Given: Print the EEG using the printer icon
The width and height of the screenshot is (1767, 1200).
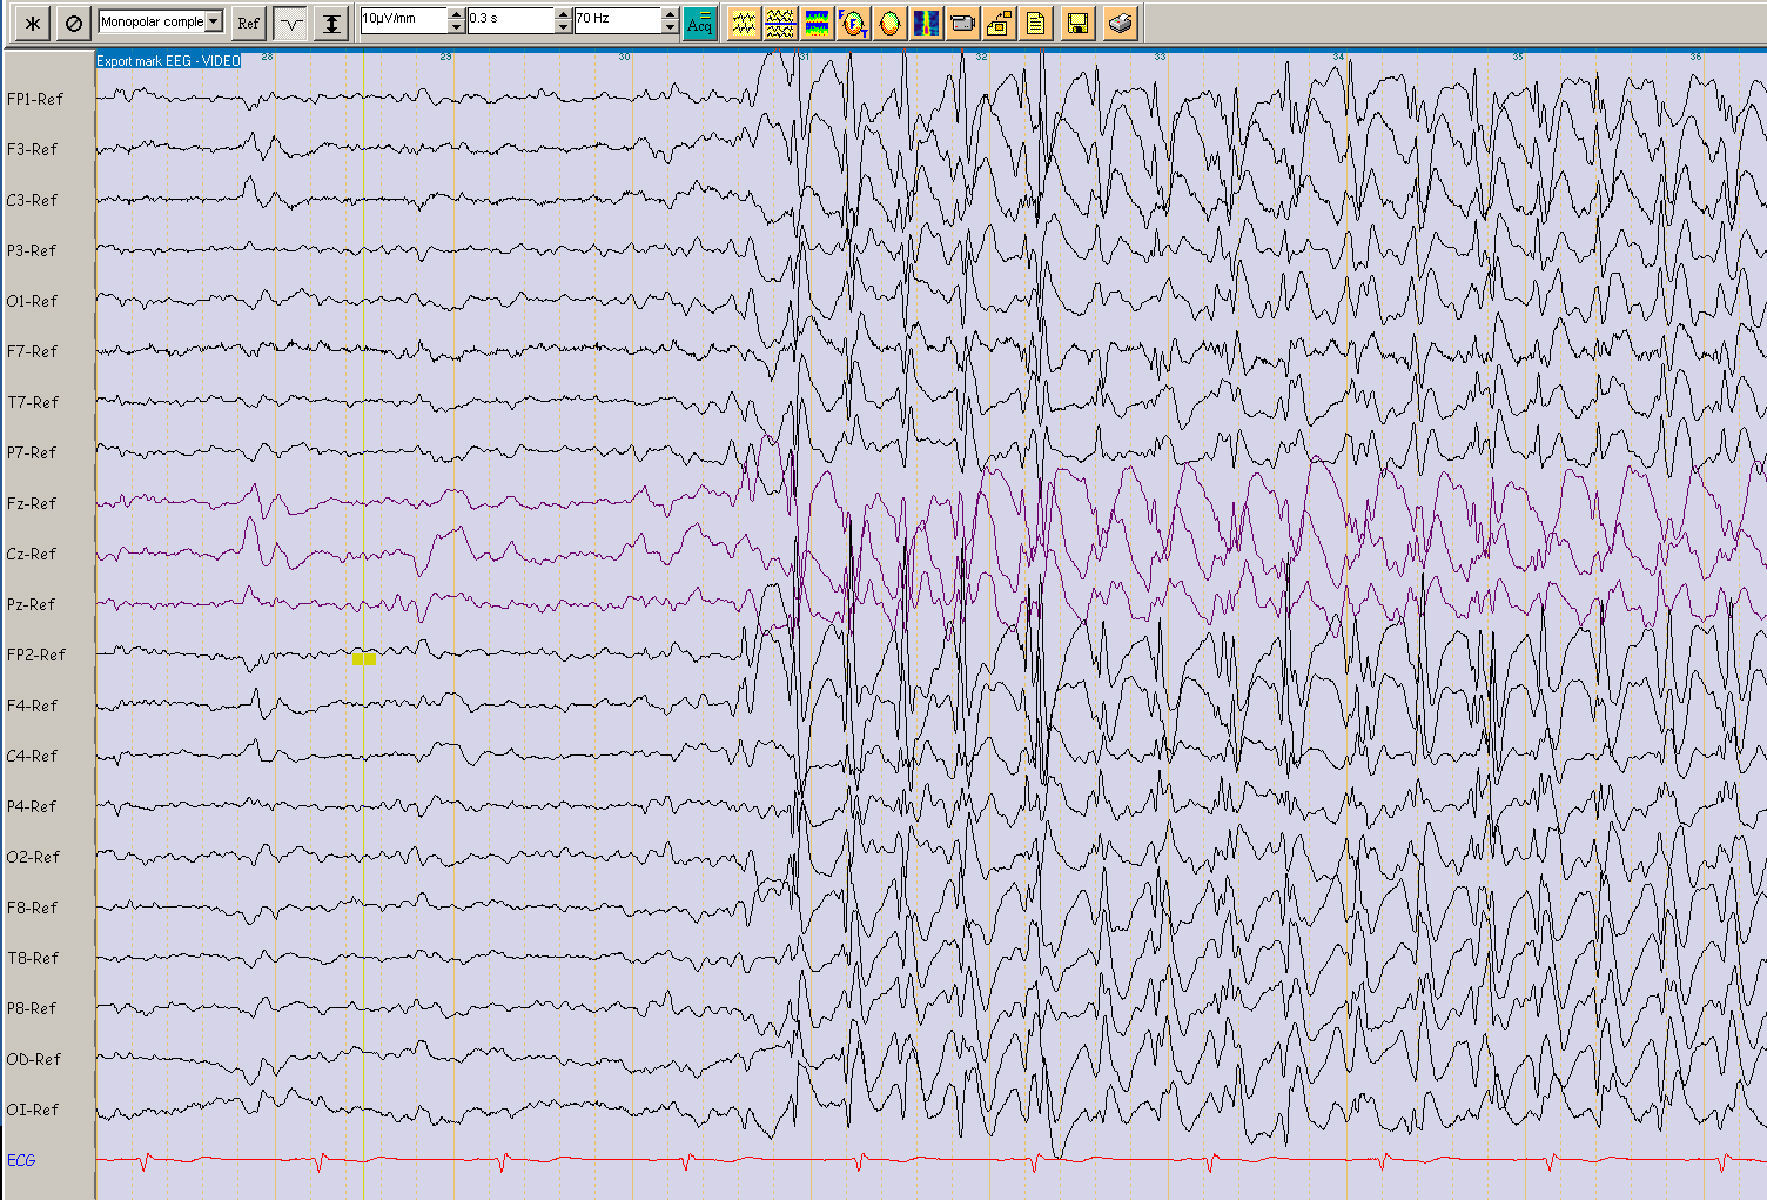Looking at the screenshot, I should point(1120,23).
